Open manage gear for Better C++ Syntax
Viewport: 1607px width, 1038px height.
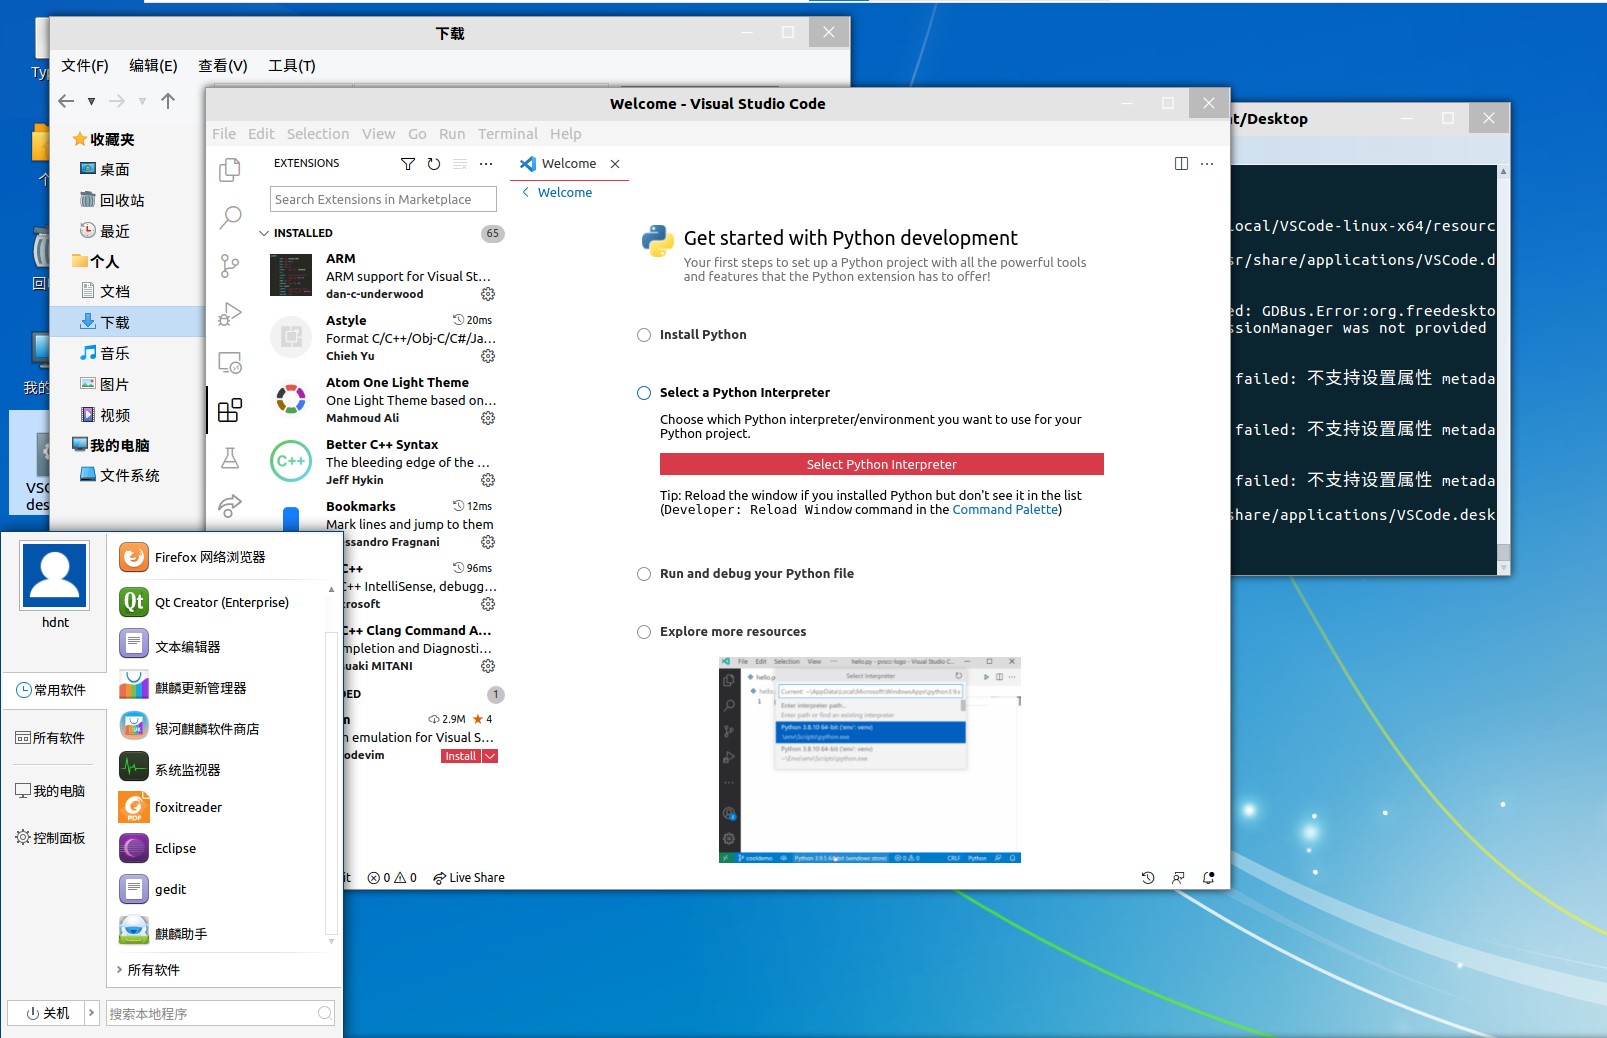[488, 480]
